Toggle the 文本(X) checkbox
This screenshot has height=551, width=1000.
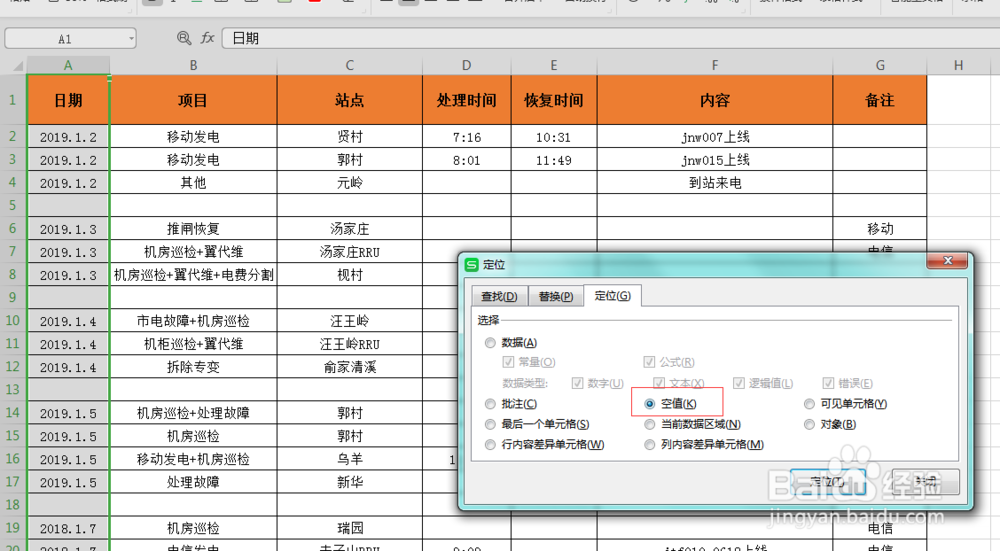pos(659,383)
